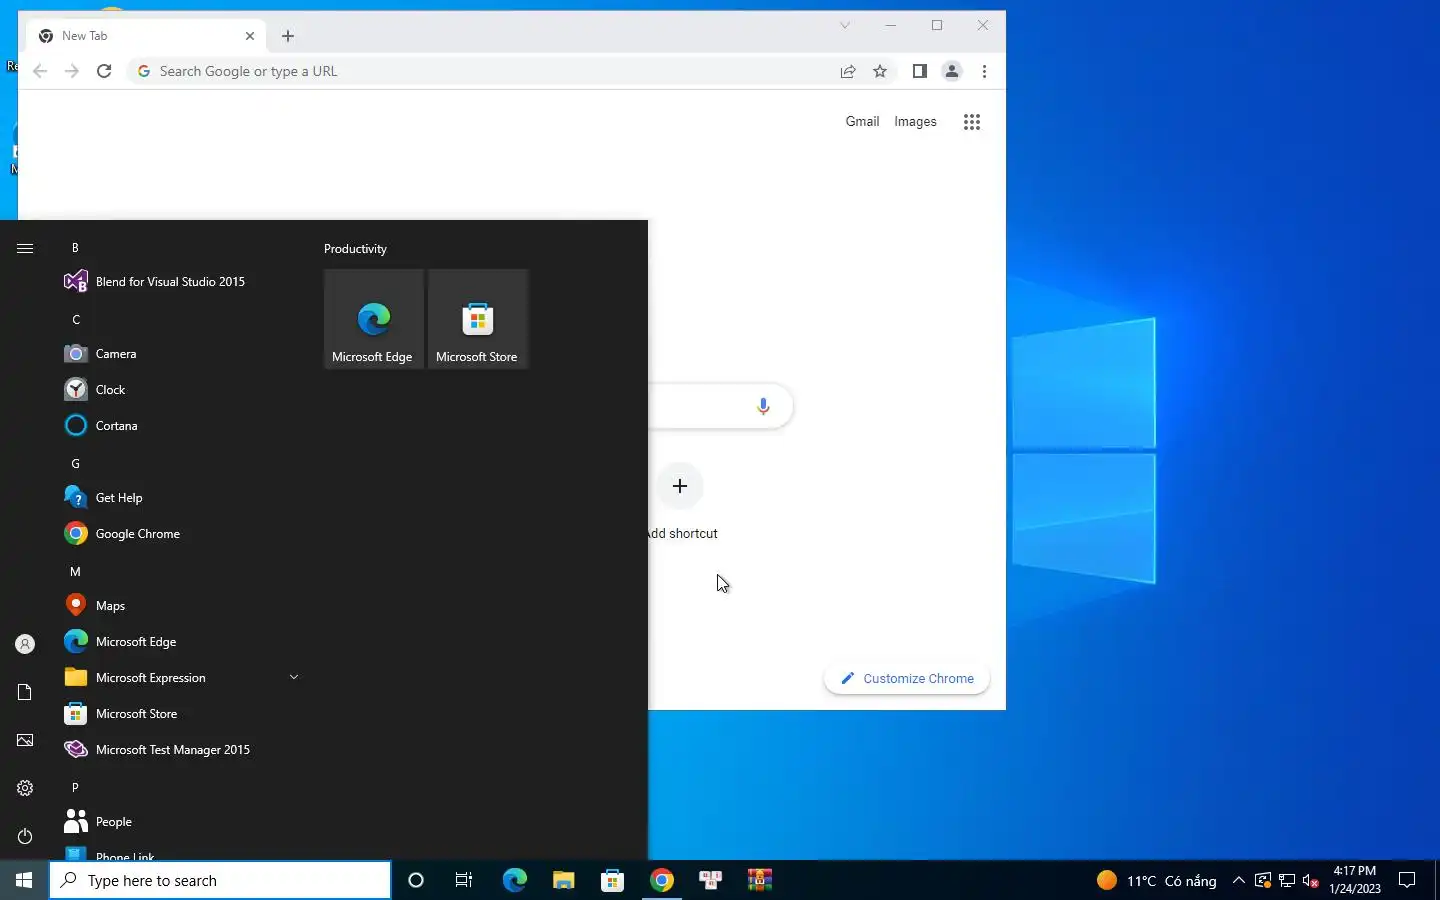
Task: Click Chrome's back arrow
Action: tap(40, 71)
